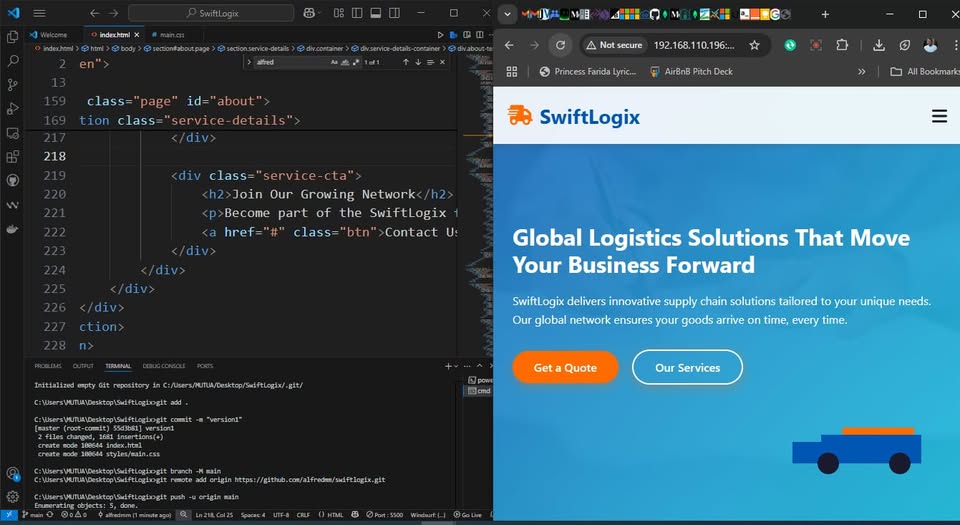Open the Customize Layout control in VS Code
This screenshot has width=960, height=525.
tap(339, 13)
